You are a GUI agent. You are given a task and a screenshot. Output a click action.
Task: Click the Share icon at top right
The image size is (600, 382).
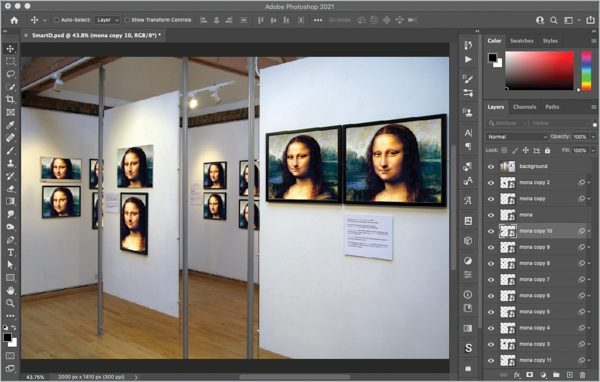coord(590,20)
